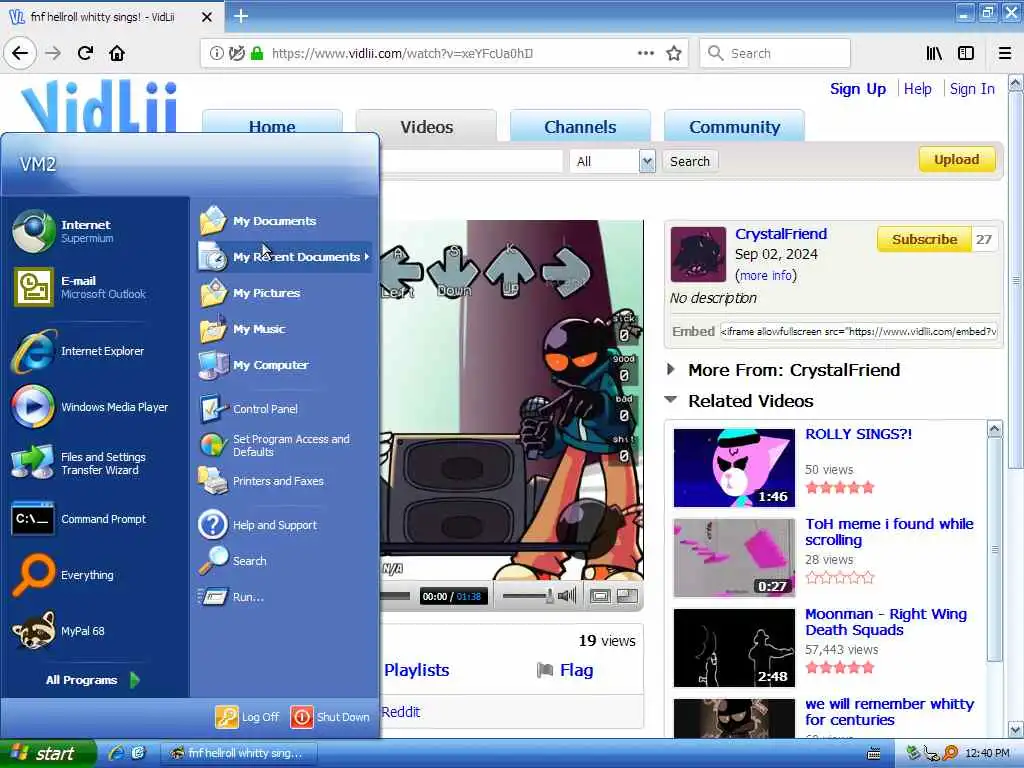Screen dimensions: 1024x768
Task: Click the (more info) link
Action: point(766,275)
